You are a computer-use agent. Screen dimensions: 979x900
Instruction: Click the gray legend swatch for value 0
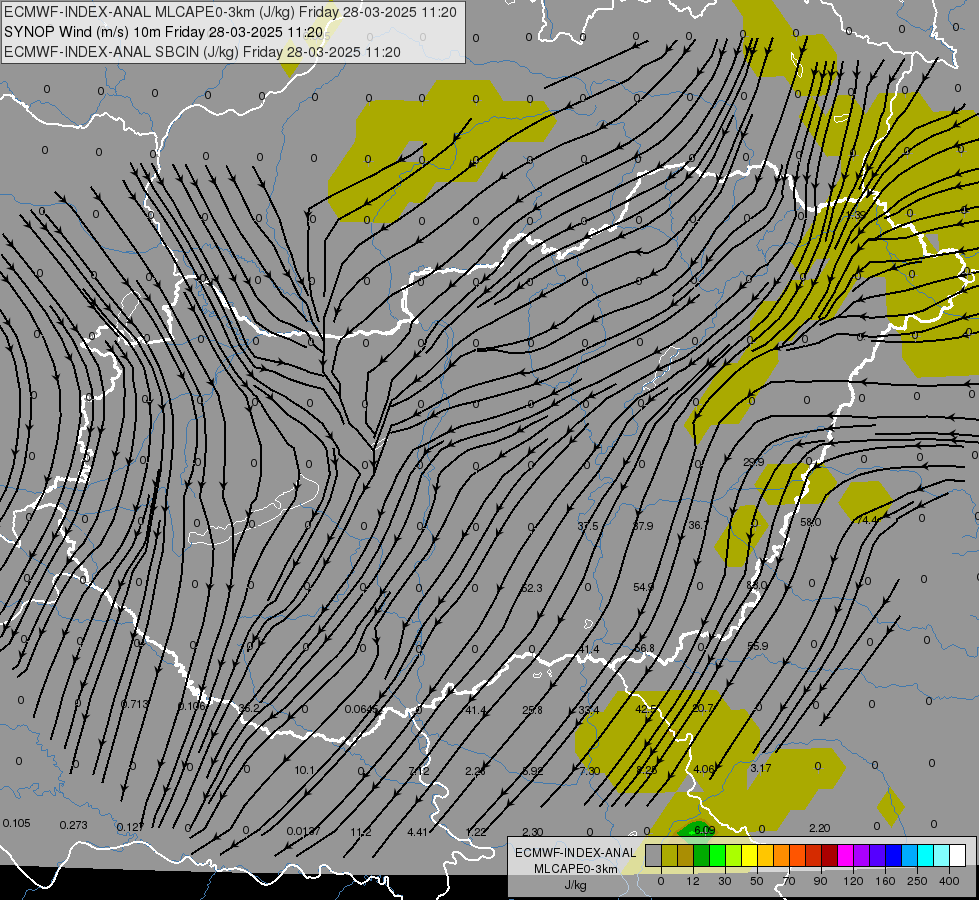[x=654, y=855]
